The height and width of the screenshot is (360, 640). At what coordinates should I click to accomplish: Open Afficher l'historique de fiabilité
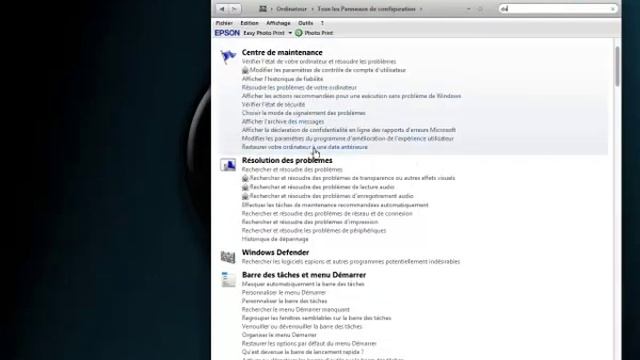(x=282, y=79)
